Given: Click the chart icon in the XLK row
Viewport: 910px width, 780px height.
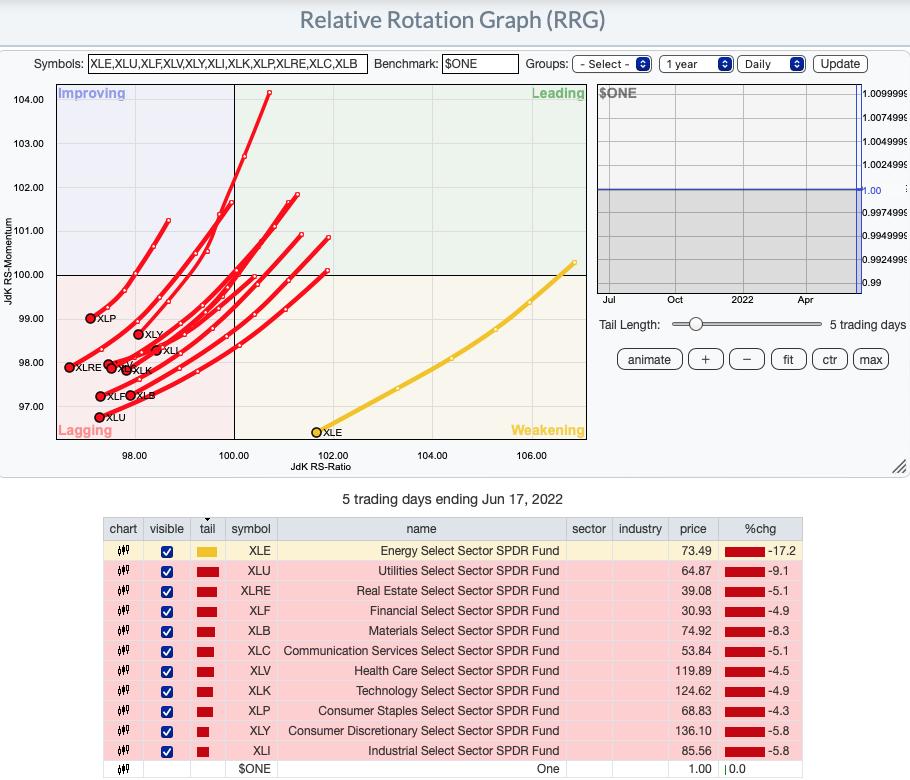Looking at the screenshot, I should click(123, 691).
